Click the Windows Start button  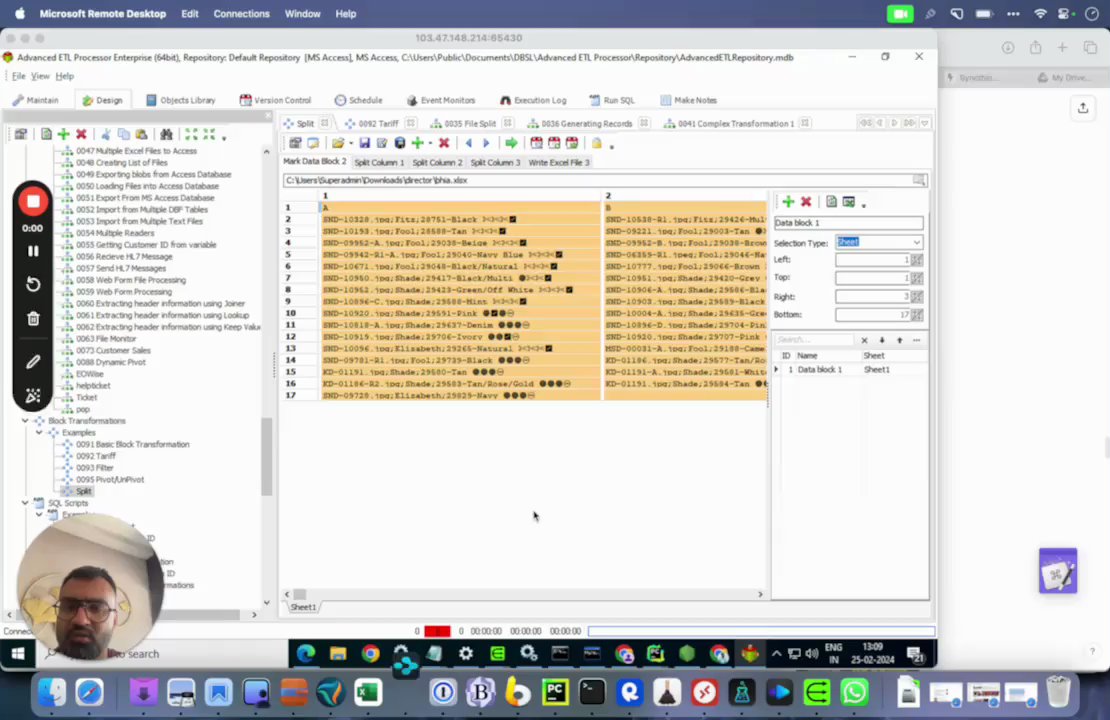point(18,653)
